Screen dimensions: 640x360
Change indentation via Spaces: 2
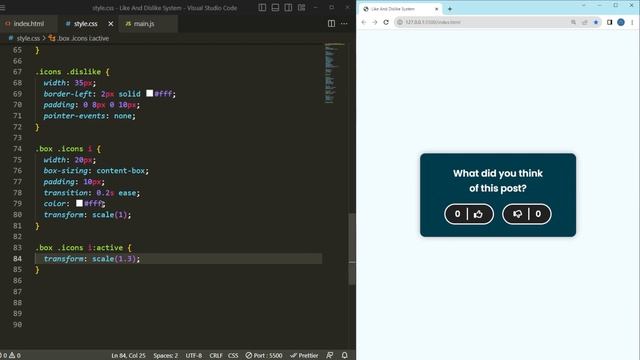tap(165, 356)
